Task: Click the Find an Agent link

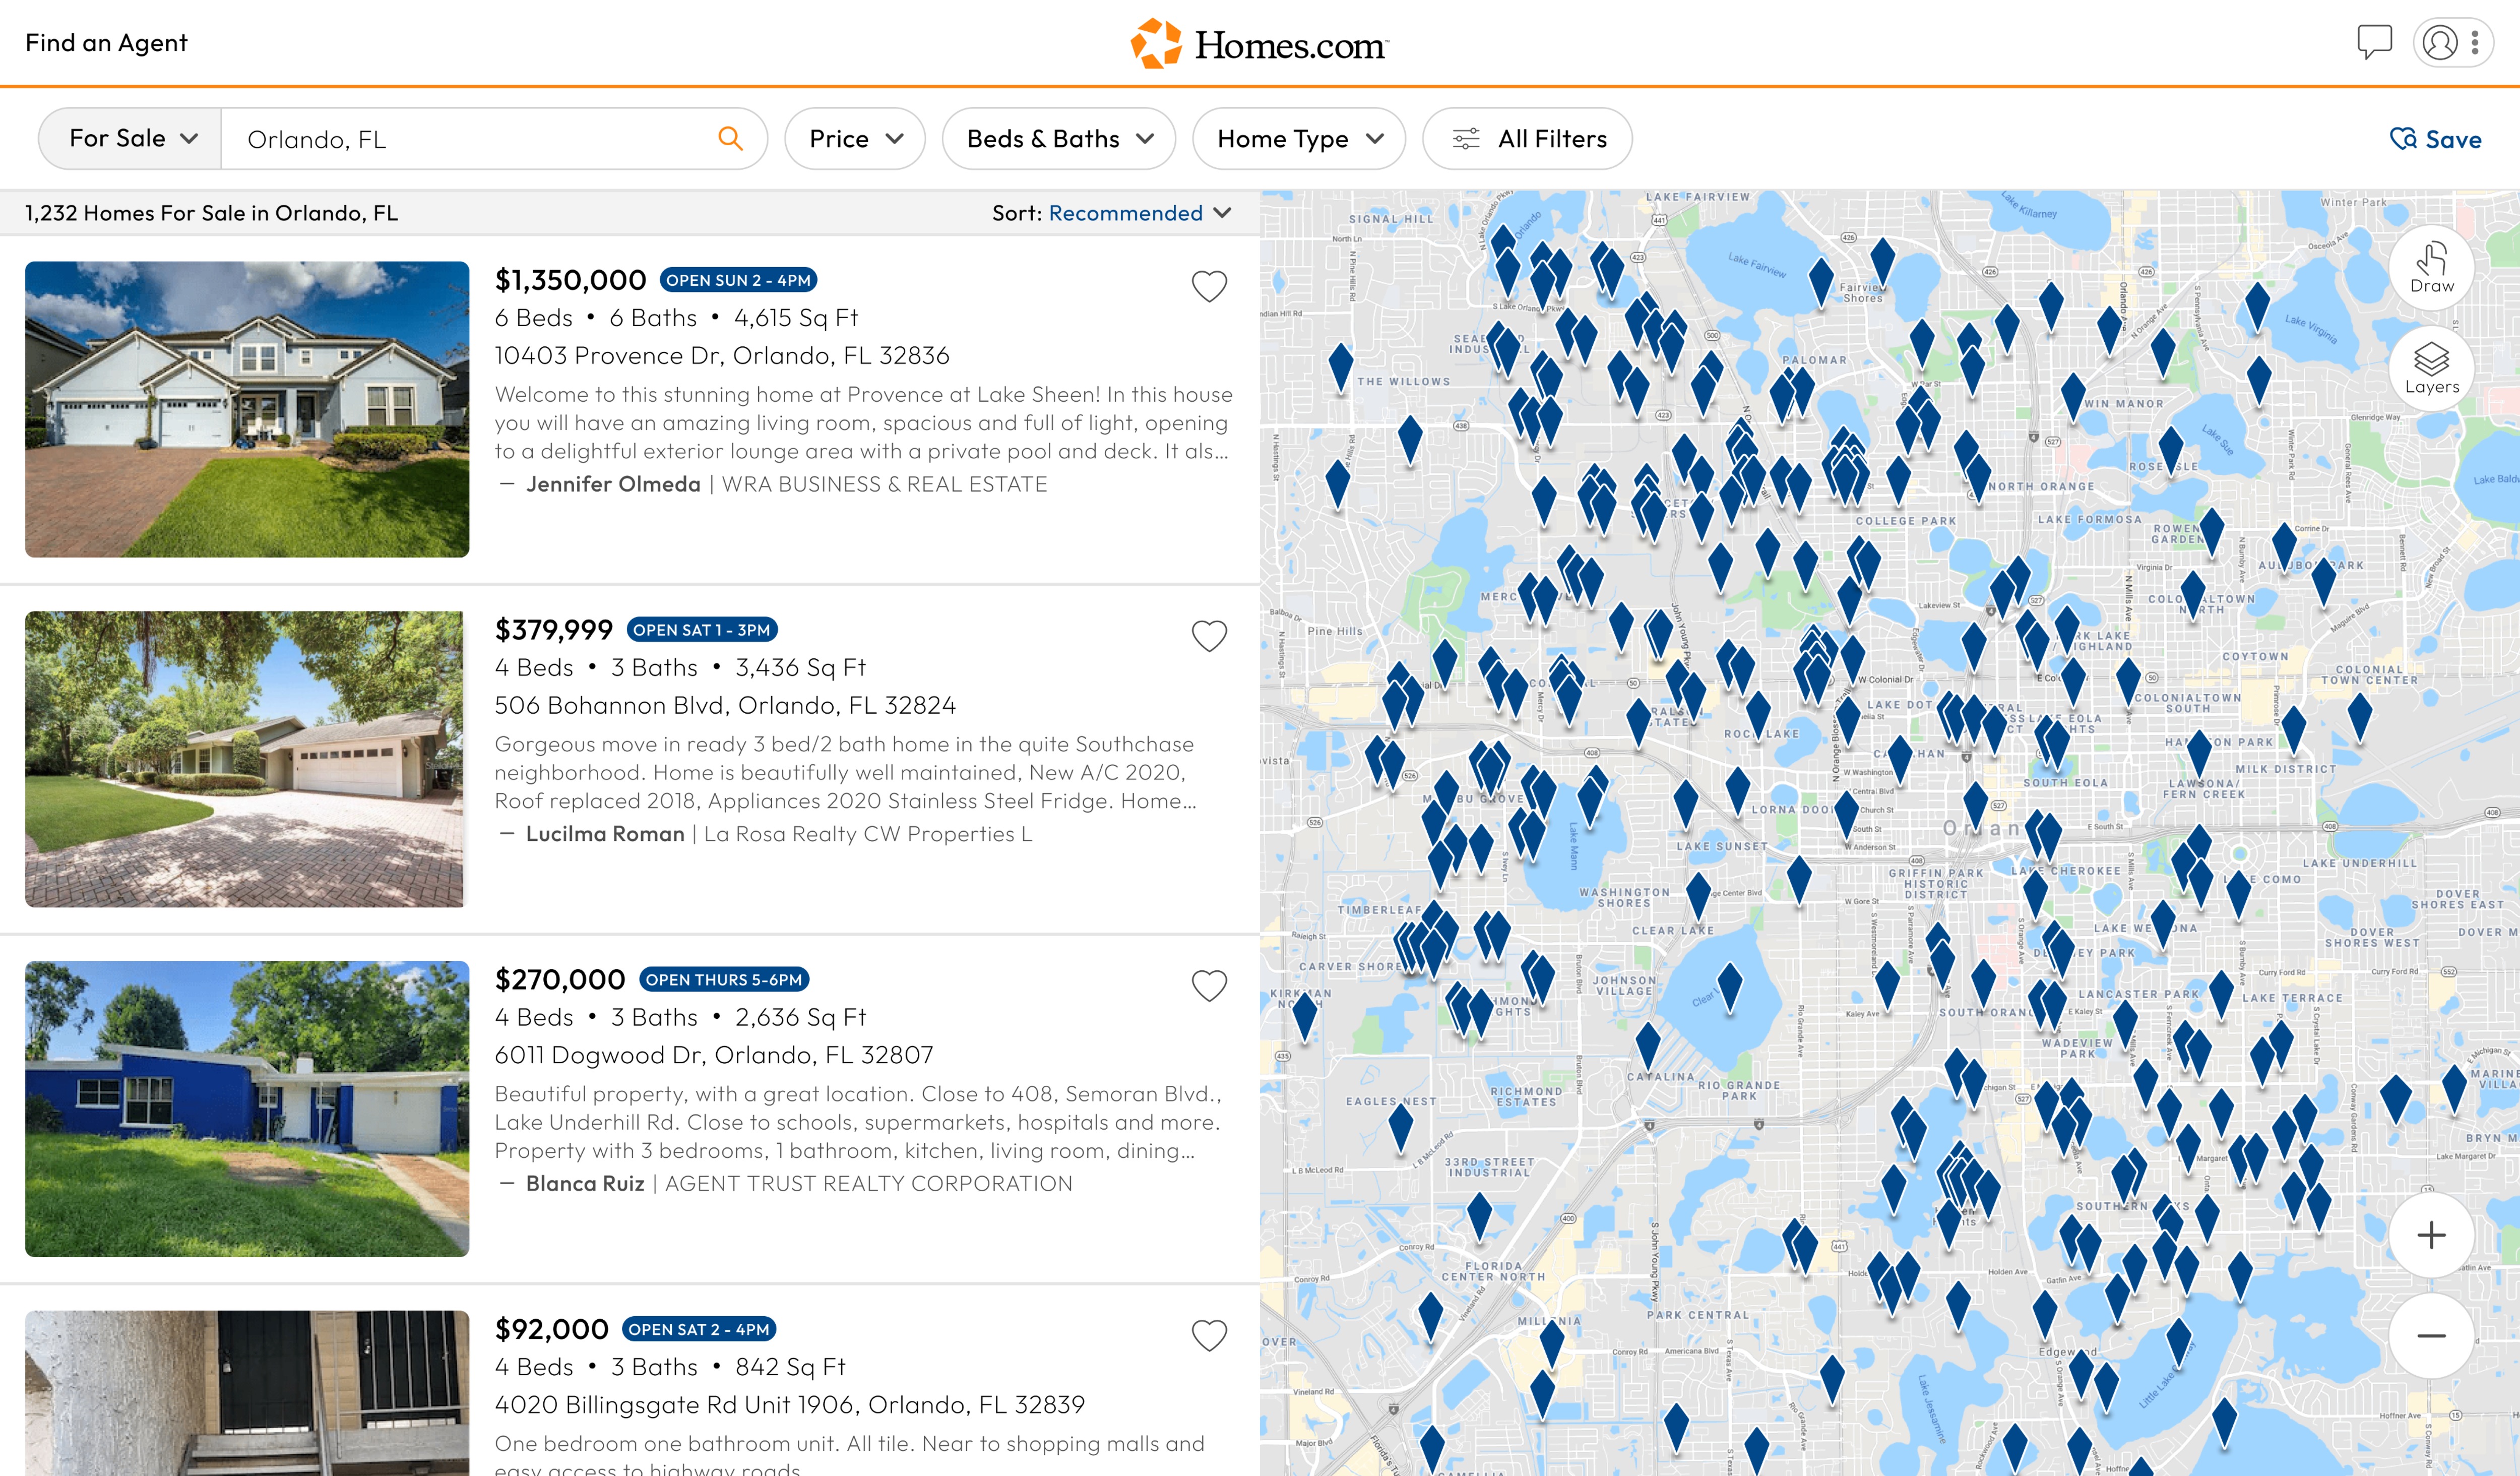Action: point(106,43)
